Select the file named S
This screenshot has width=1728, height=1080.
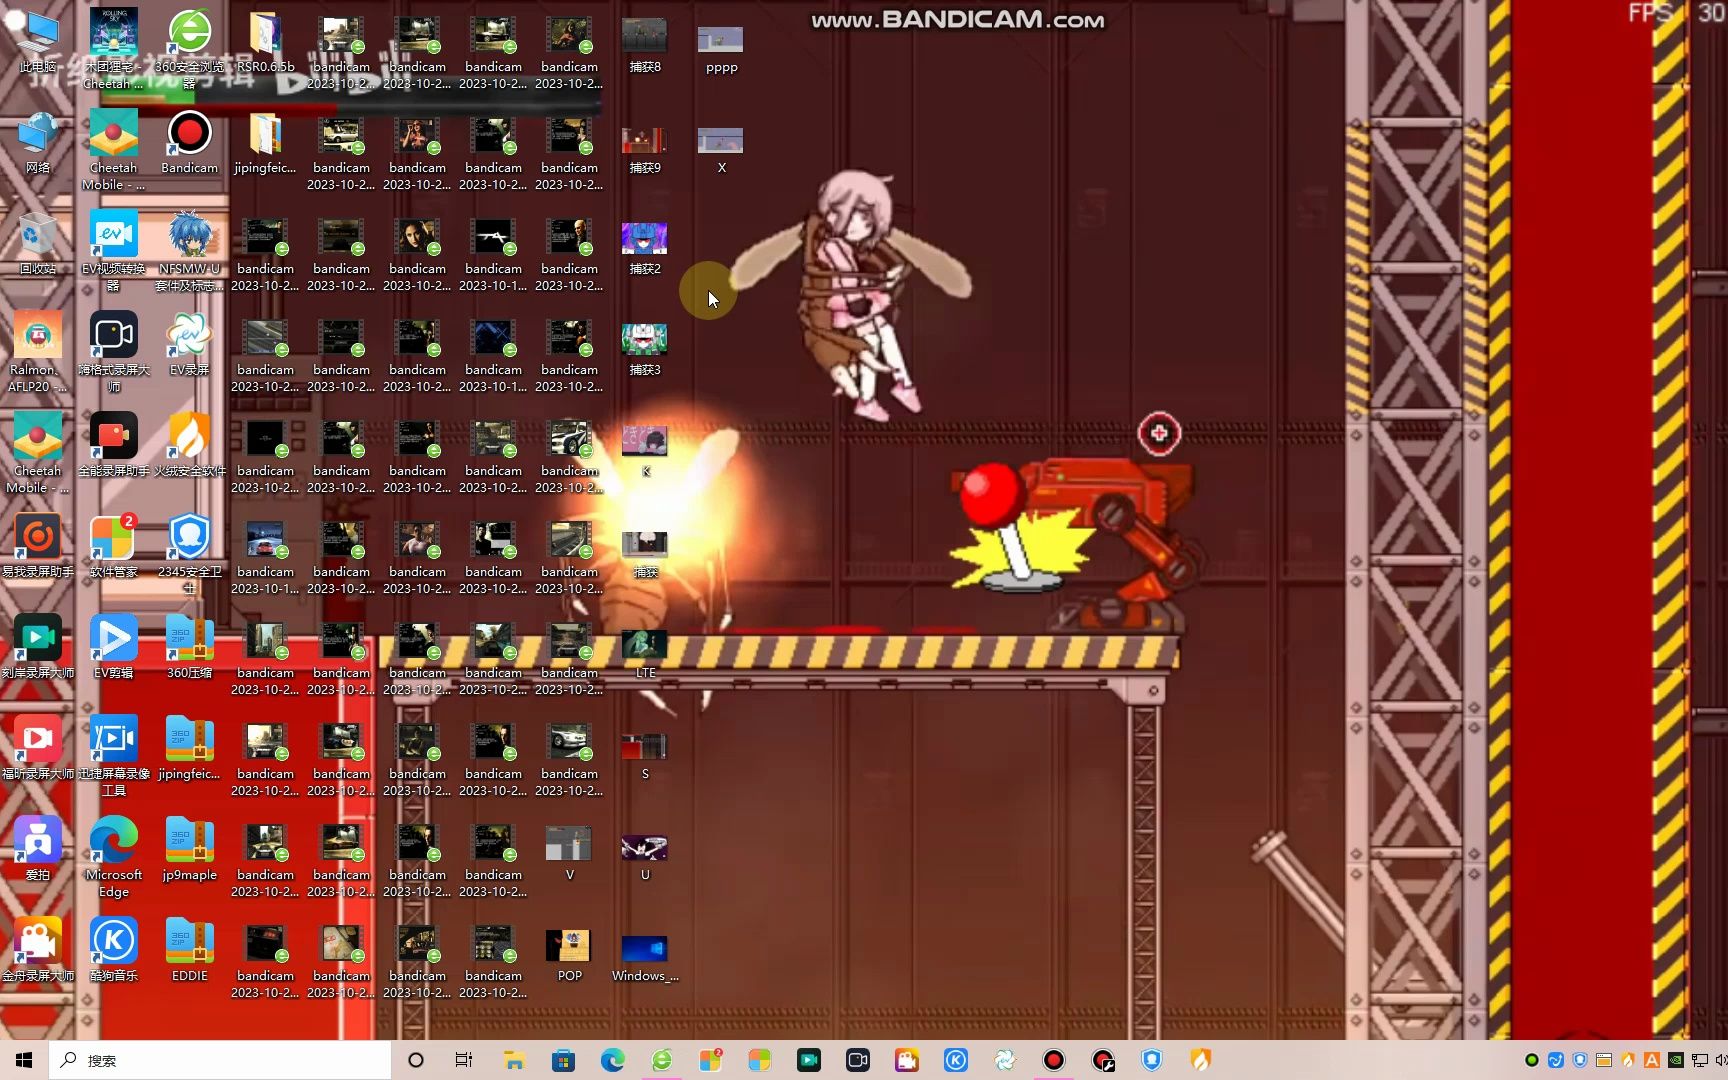point(645,755)
